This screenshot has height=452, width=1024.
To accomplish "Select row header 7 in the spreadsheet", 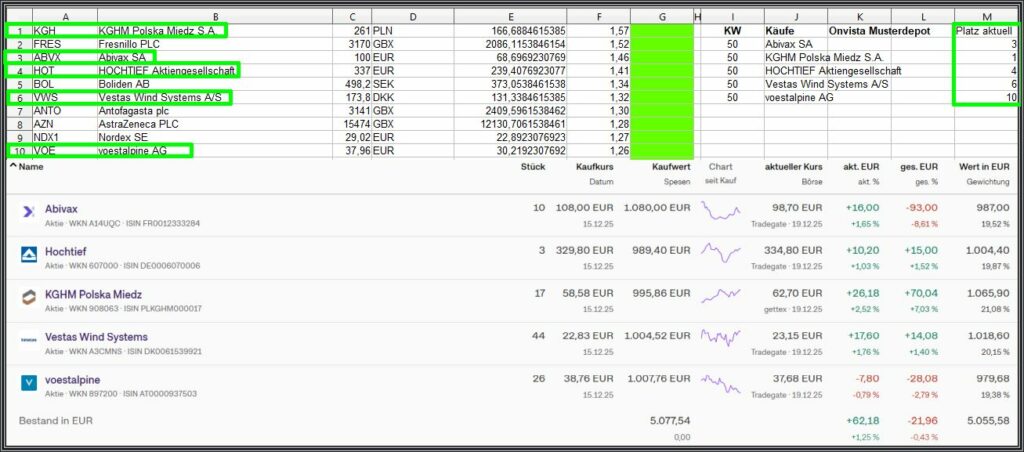I will pyautogui.click(x=19, y=110).
